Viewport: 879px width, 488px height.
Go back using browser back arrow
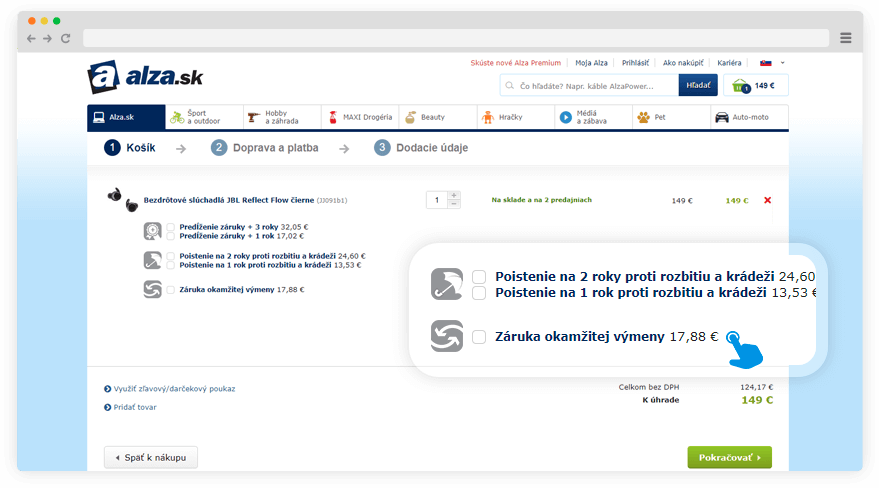[31, 38]
